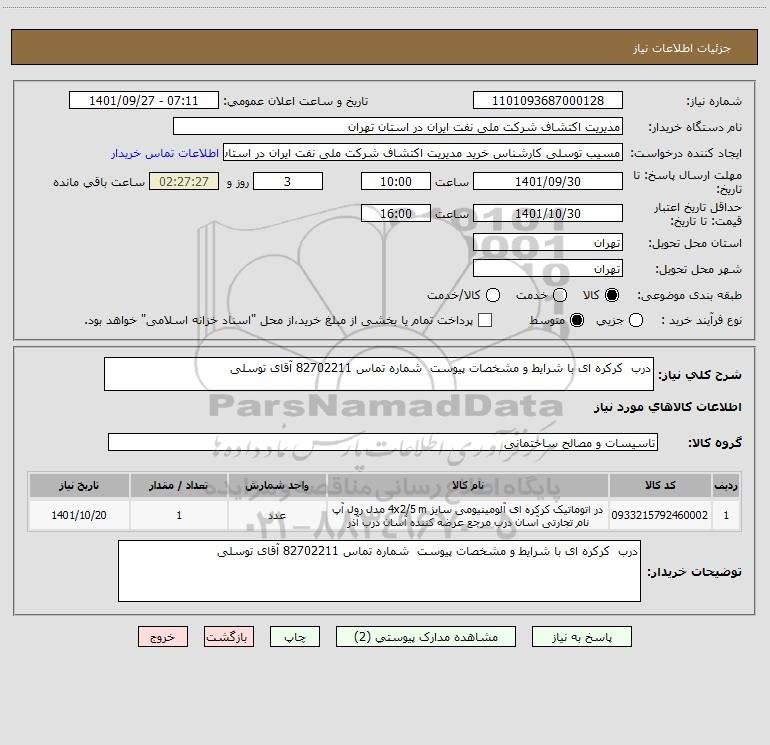770x745 pixels.
Task: Open مشاهده مدارک پیوستی (2) button
Action: click(426, 636)
